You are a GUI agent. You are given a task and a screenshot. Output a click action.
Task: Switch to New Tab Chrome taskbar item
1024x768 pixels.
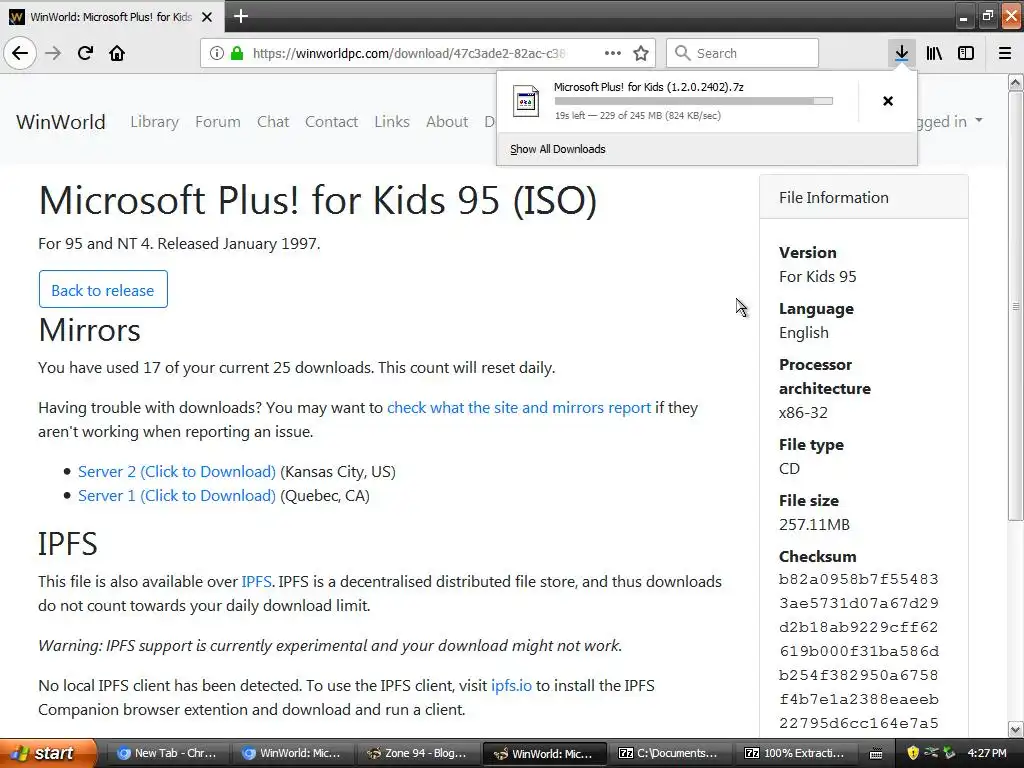point(167,754)
